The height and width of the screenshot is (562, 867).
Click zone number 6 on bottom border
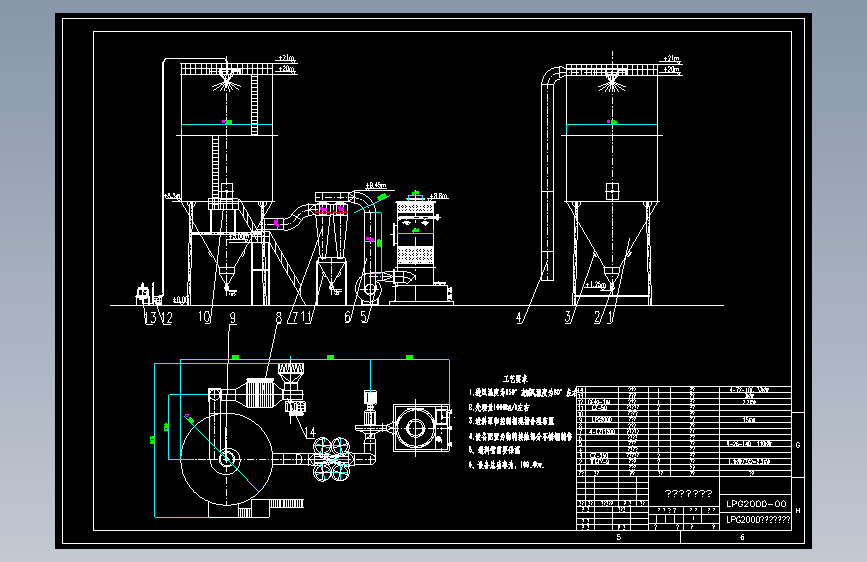click(x=742, y=537)
